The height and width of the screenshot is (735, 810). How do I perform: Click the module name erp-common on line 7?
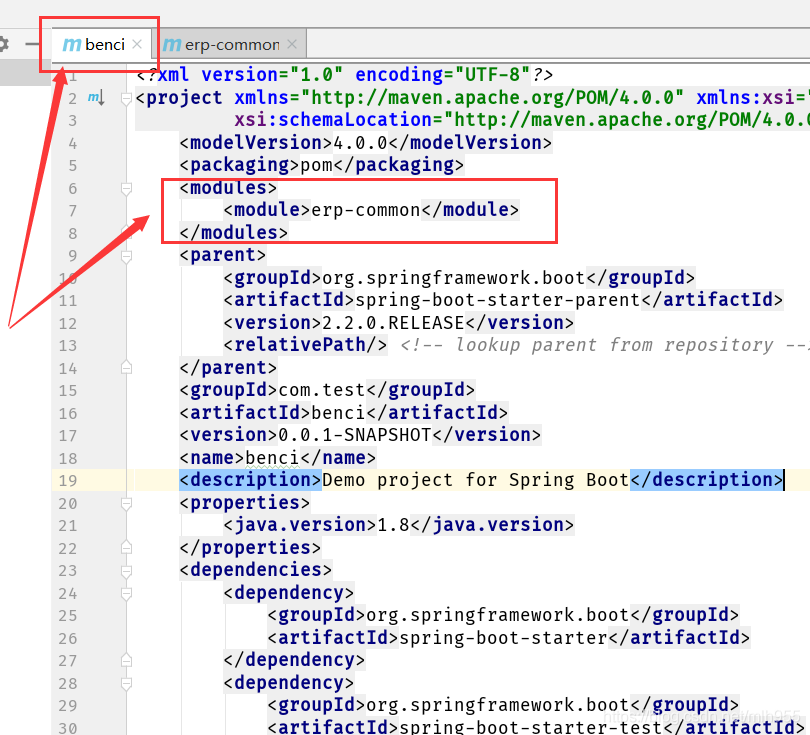(x=366, y=210)
